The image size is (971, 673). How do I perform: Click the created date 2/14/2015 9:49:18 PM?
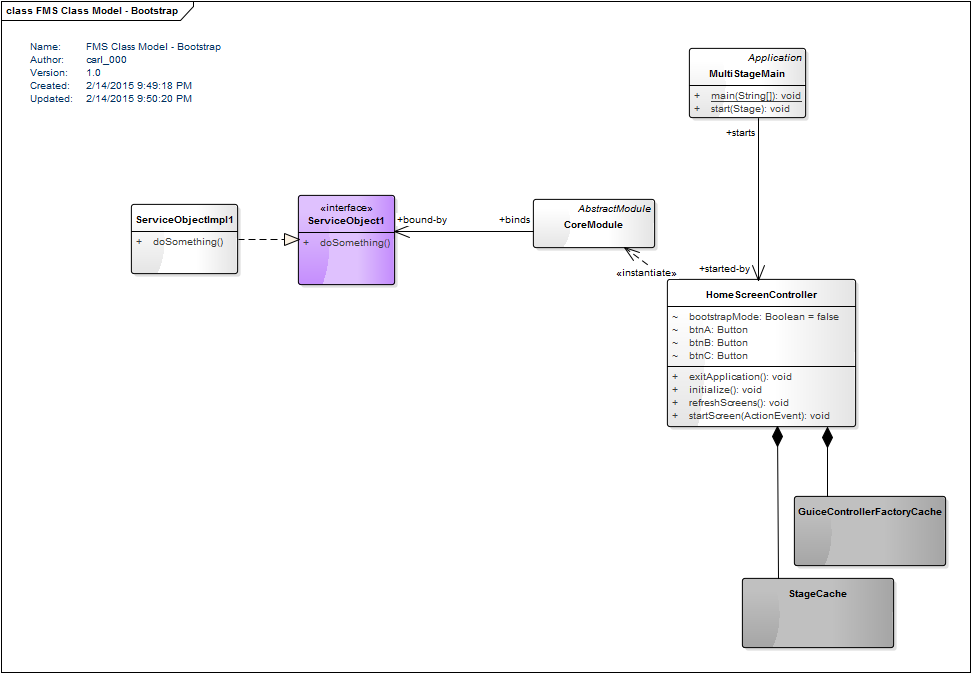click(x=139, y=85)
